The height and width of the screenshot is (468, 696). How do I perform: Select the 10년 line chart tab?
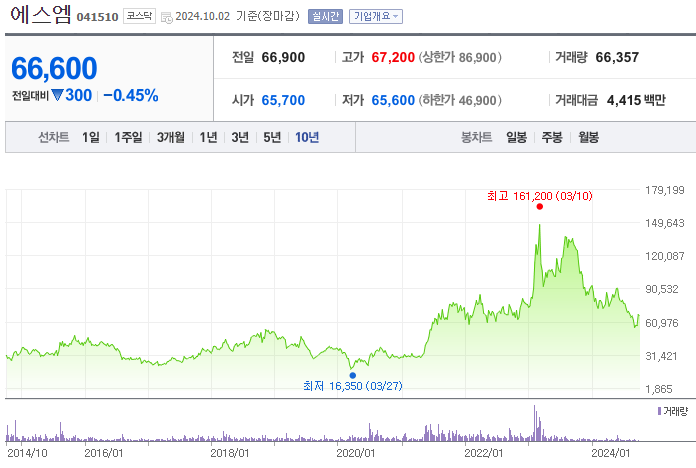[307, 137]
